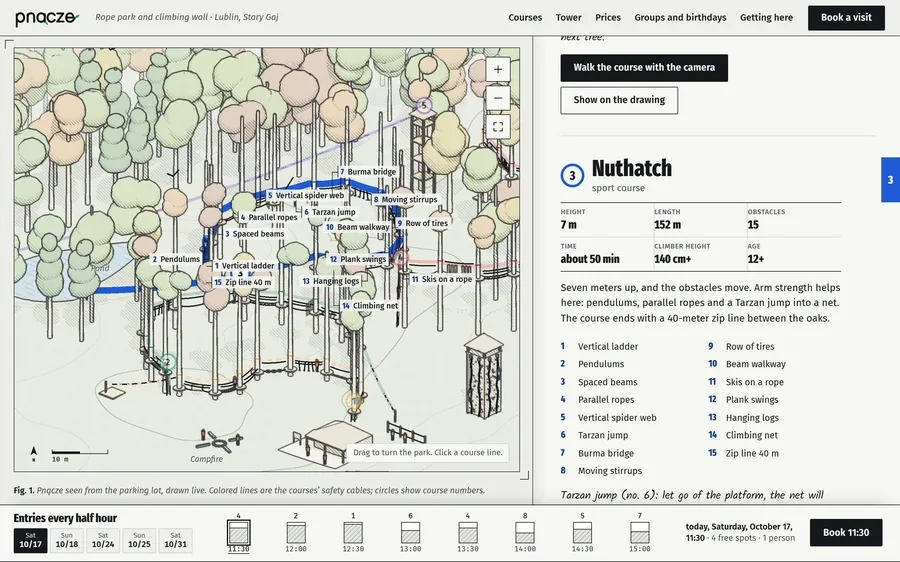Open the Prices menu item

point(608,17)
